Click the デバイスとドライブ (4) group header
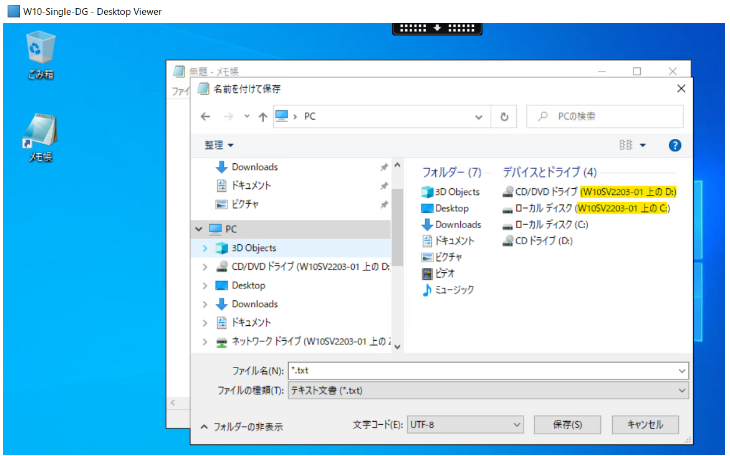 [x=549, y=172]
